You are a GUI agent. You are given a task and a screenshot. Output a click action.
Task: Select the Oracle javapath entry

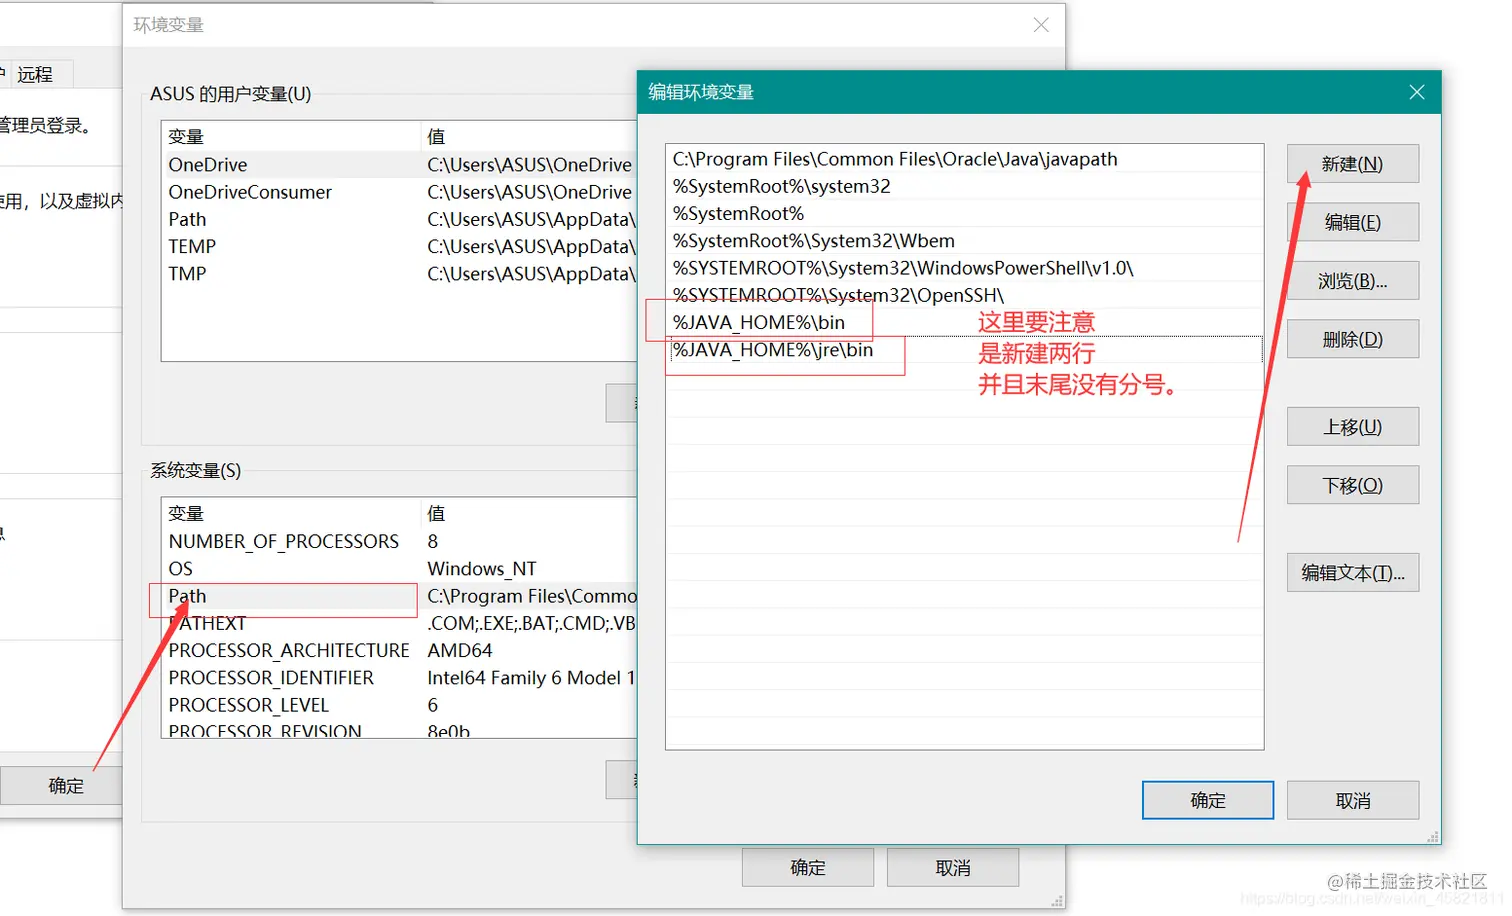(894, 158)
